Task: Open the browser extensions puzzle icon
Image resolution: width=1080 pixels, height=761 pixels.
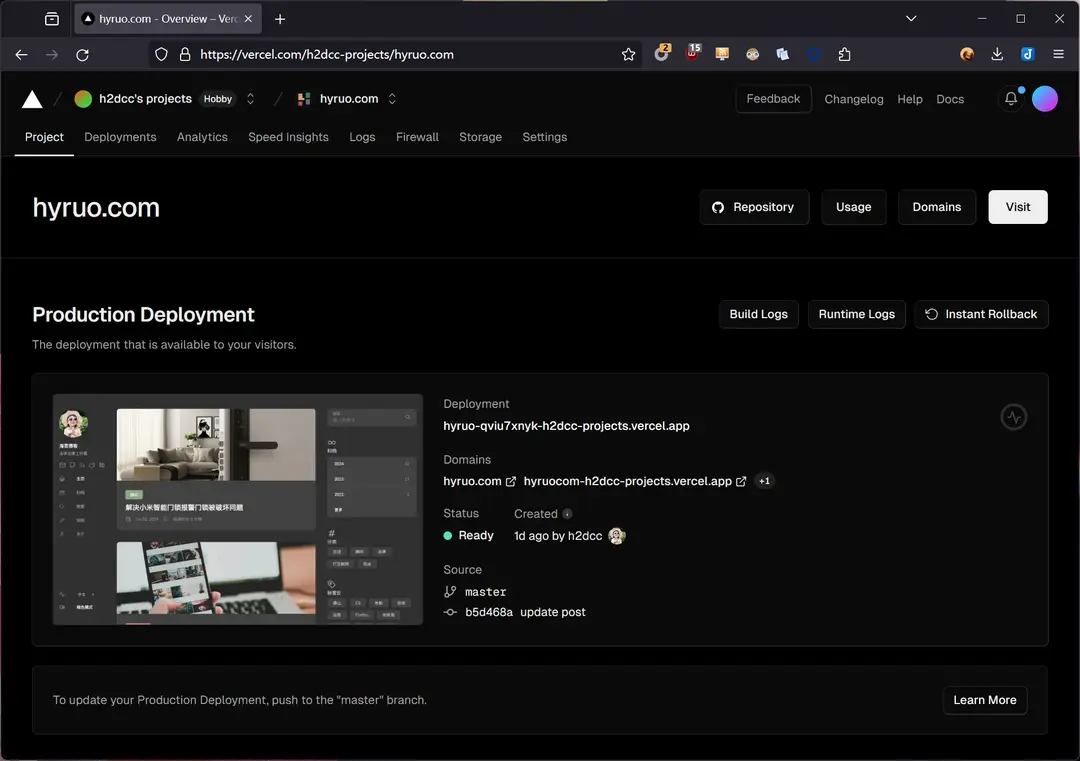Action: point(845,55)
